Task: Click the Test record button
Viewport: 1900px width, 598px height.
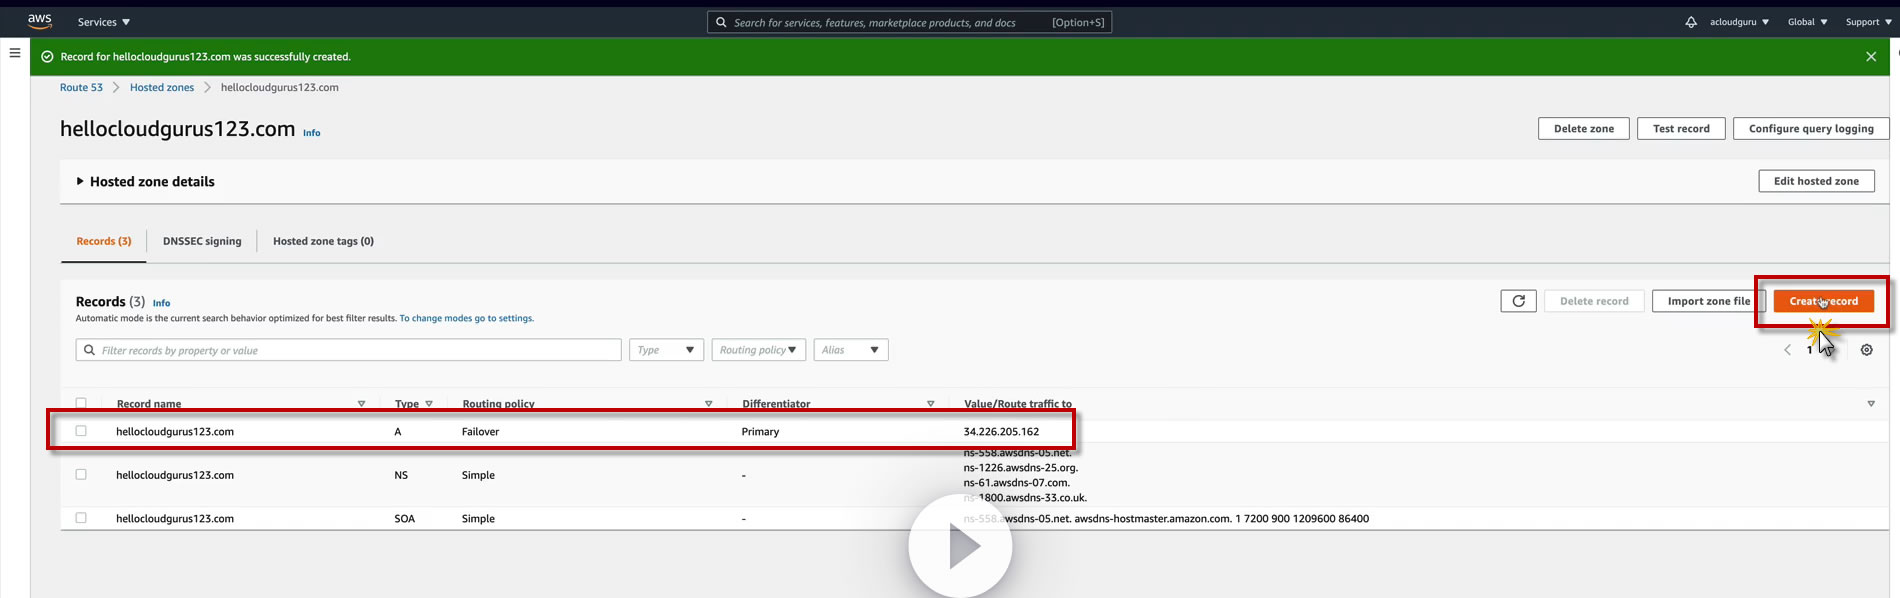Action: coord(1681,129)
